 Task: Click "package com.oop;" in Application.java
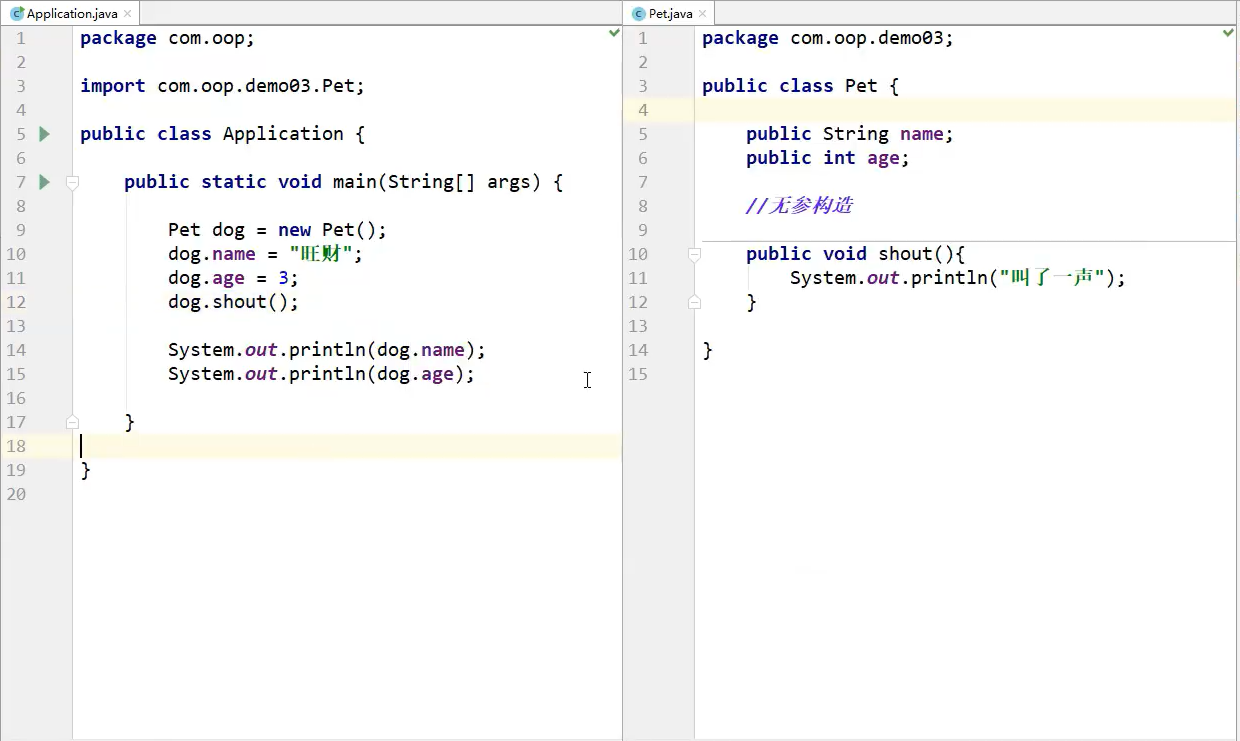(168, 38)
